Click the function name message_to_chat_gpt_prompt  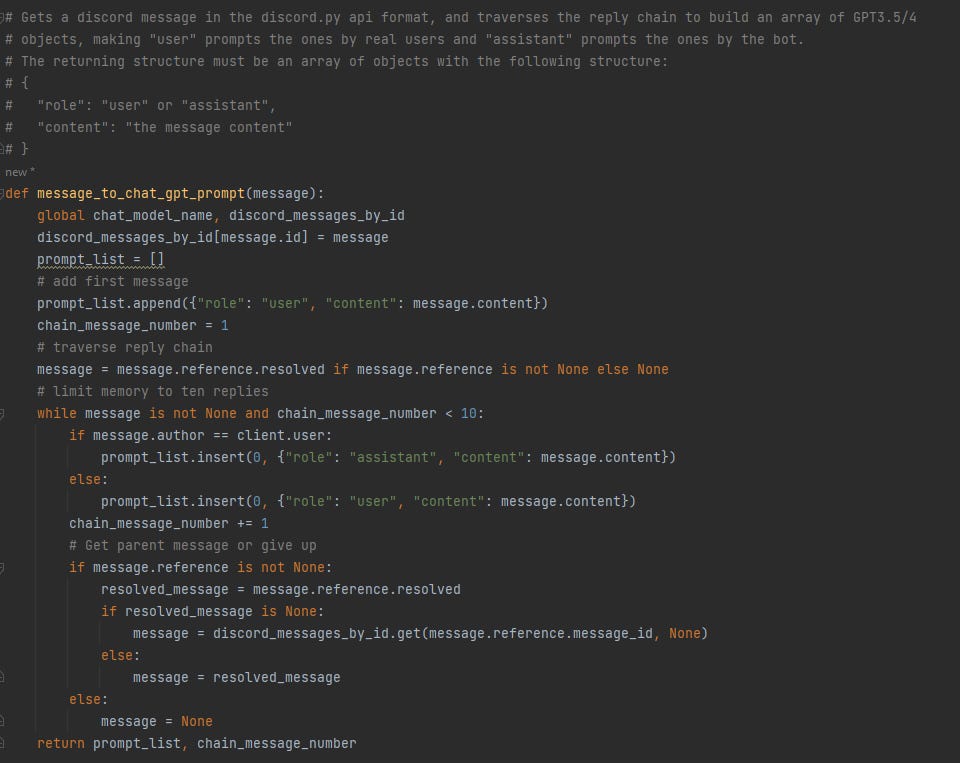[x=141, y=194]
